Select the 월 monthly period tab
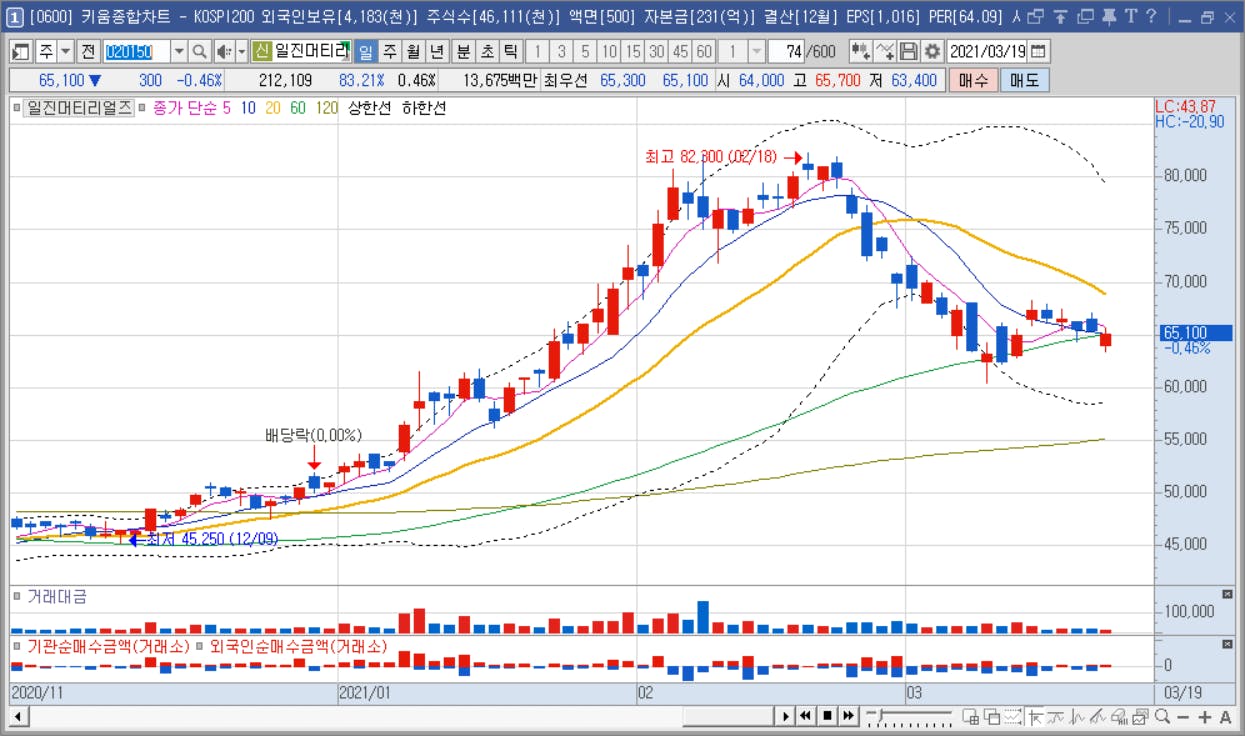This screenshot has width=1245, height=736. point(413,52)
